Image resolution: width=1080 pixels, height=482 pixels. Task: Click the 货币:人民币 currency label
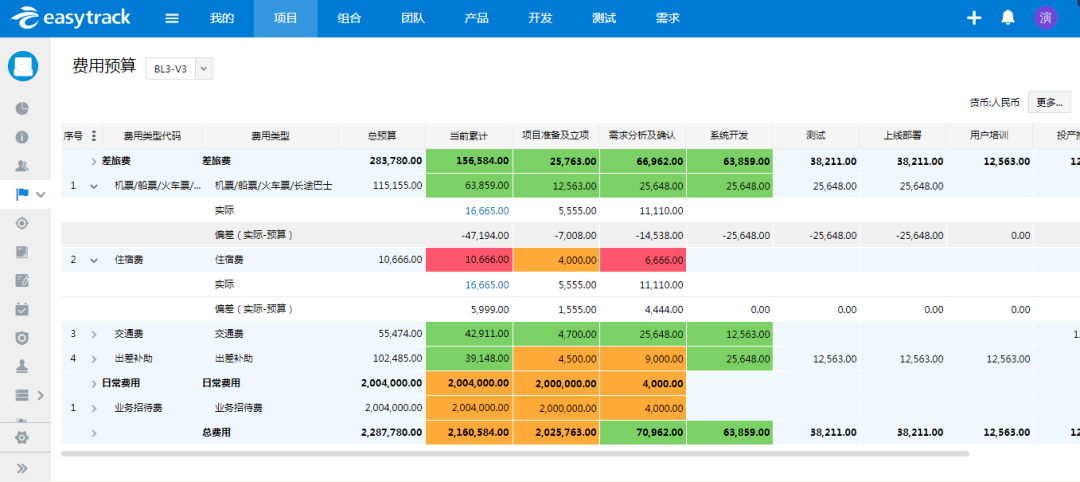click(x=995, y=103)
